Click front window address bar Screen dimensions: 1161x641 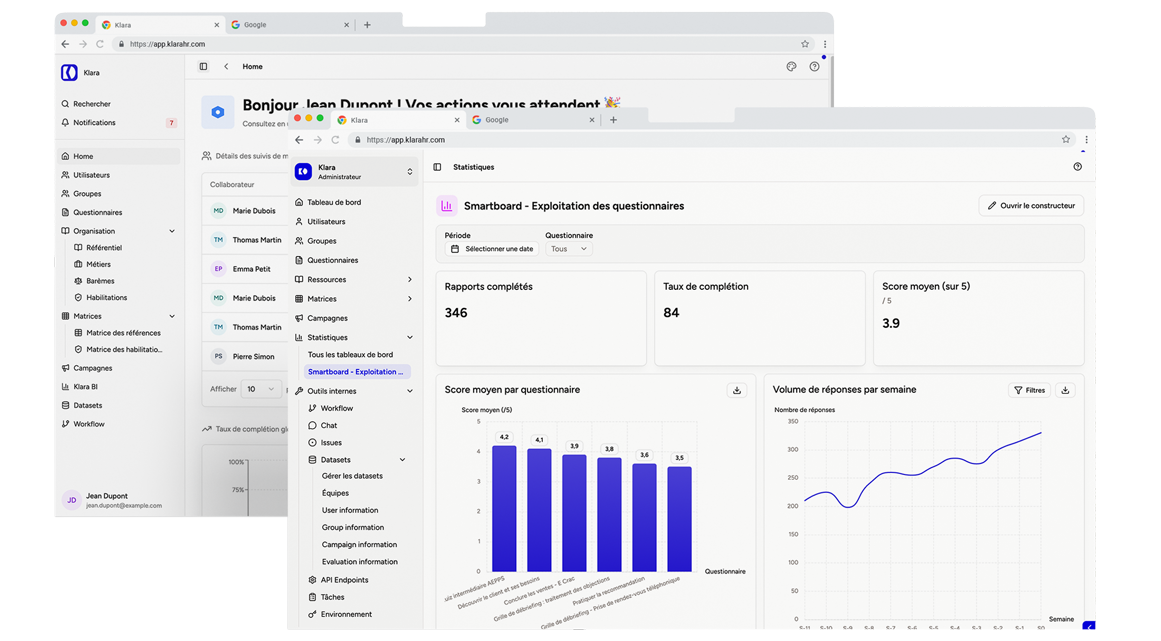711,140
